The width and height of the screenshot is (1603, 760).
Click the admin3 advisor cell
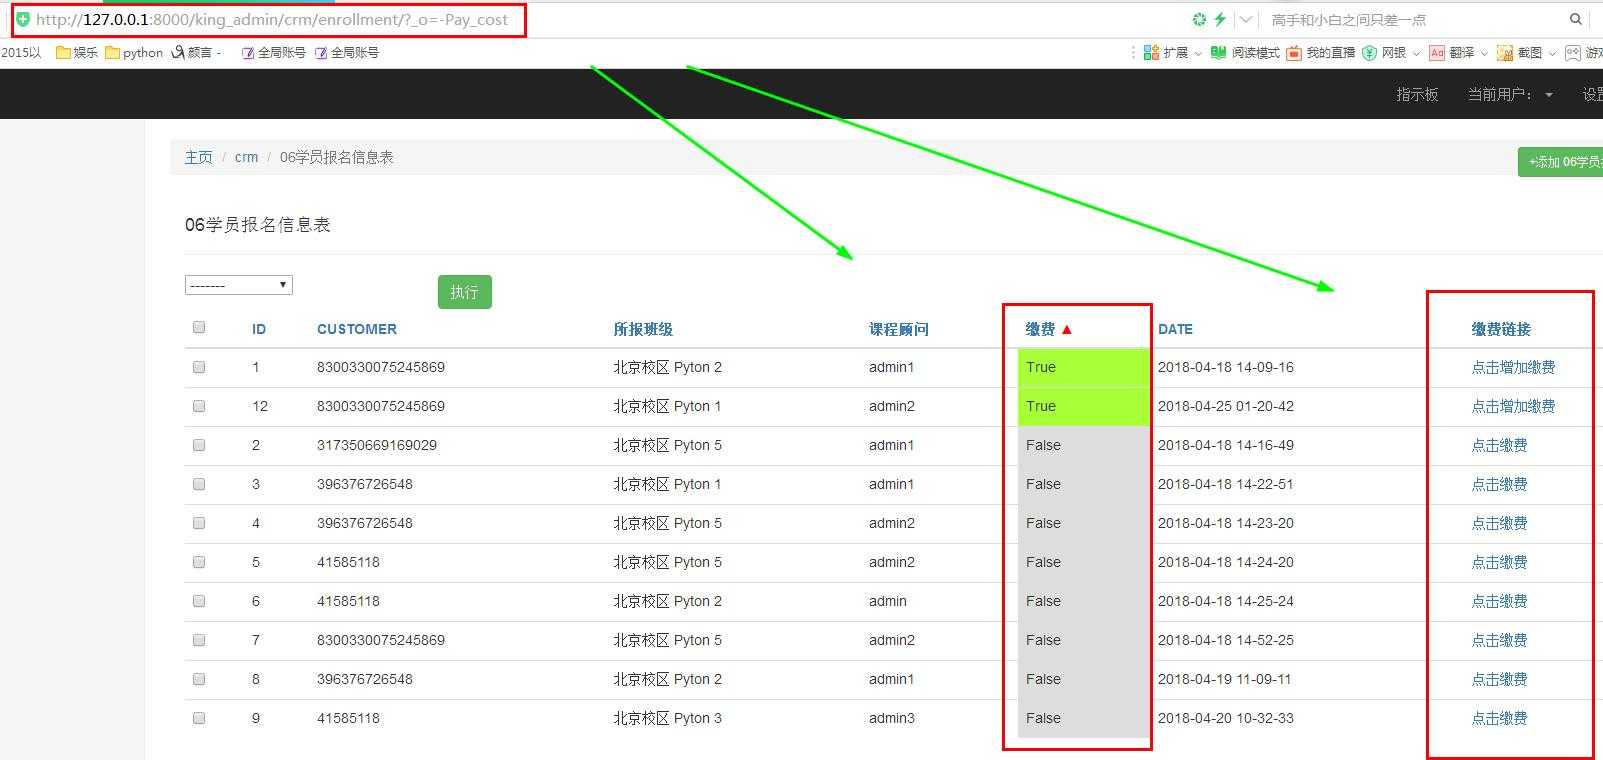[x=892, y=718]
